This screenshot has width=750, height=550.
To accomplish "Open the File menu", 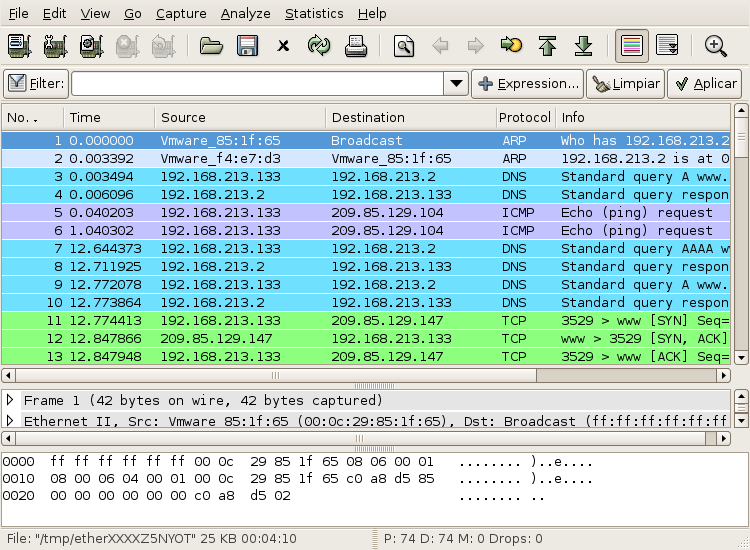I will (19, 13).
